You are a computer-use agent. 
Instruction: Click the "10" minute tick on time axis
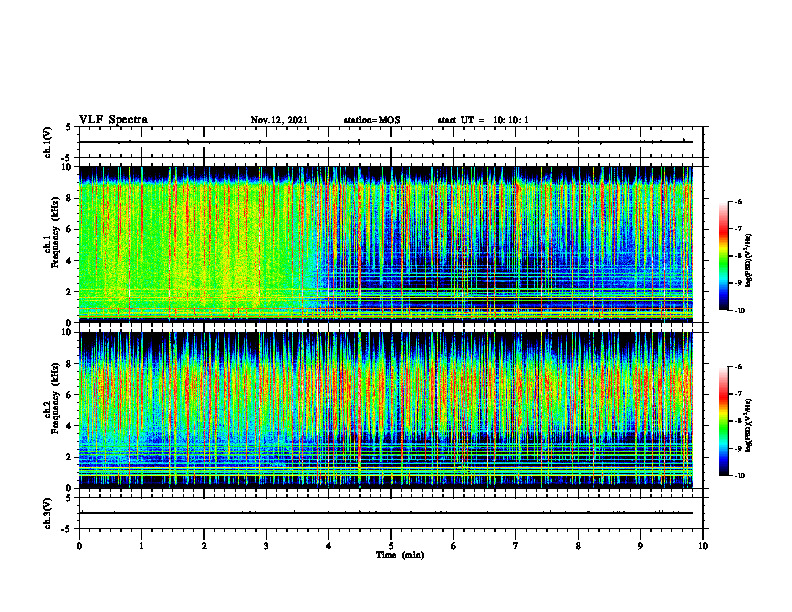(703, 546)
